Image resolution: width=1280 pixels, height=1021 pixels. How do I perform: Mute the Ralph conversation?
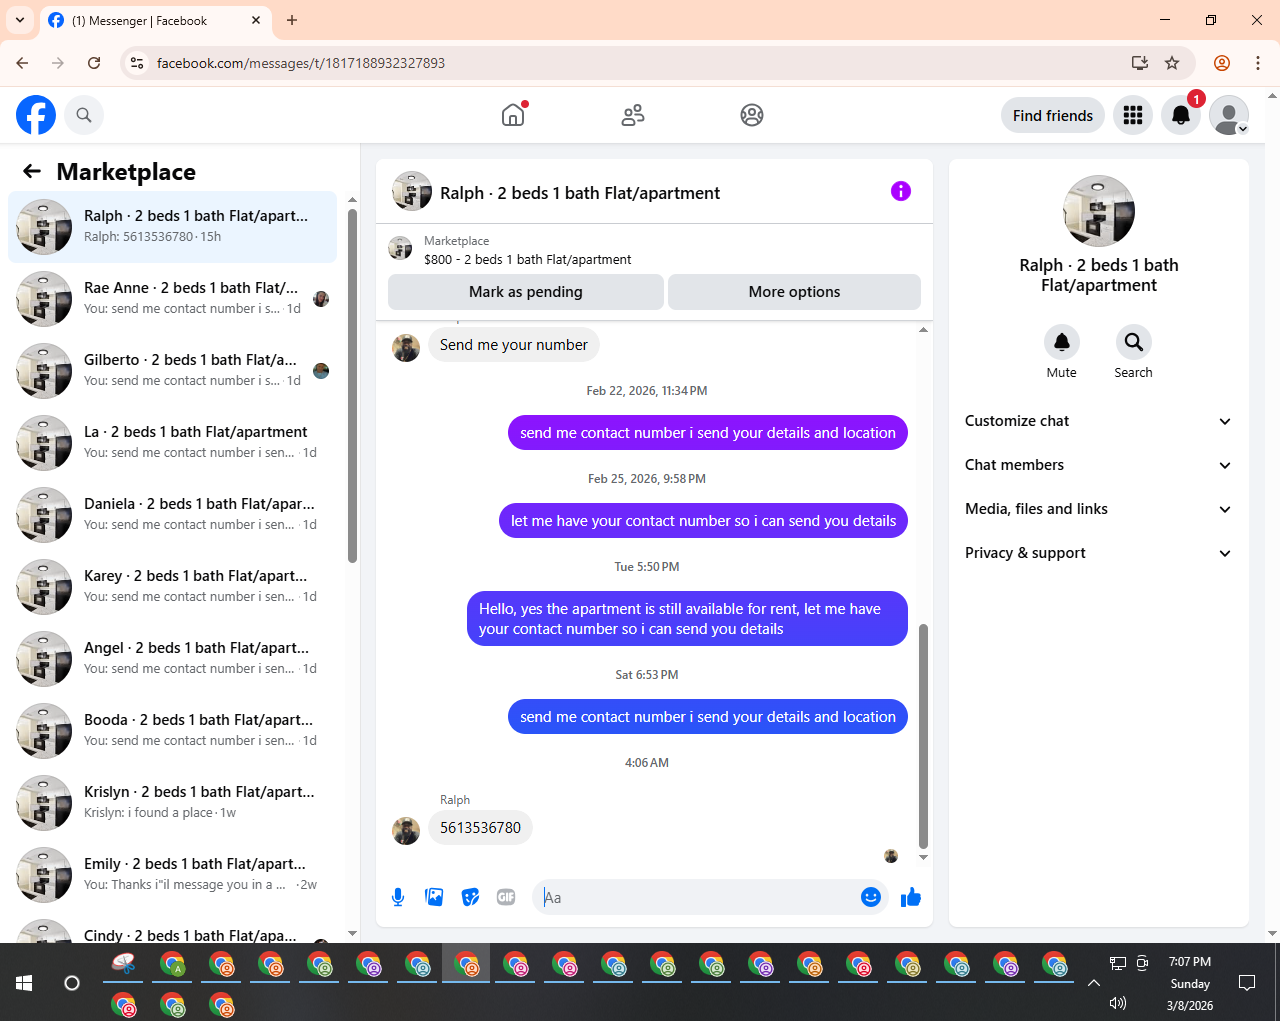1062,342
